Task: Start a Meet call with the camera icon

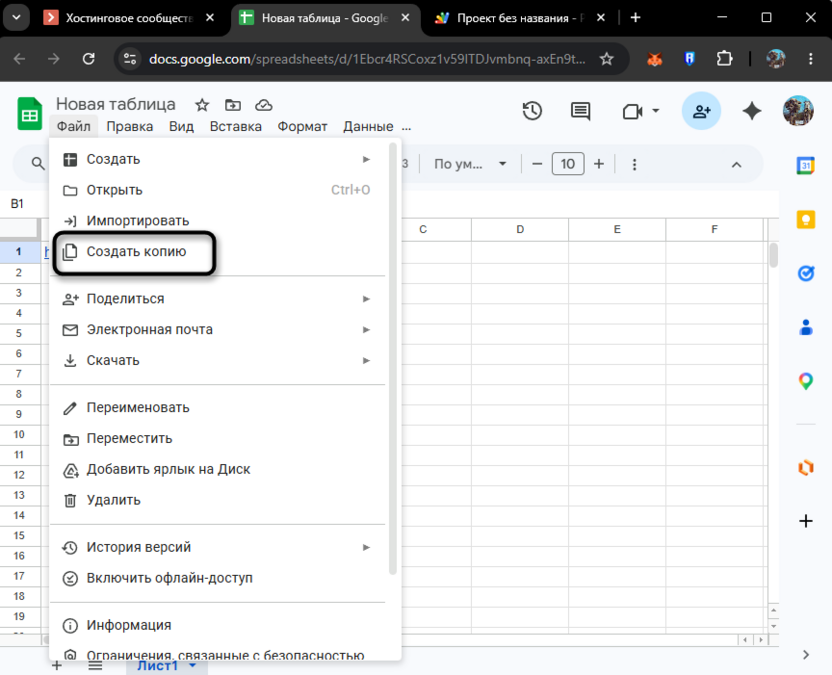Action: pos(632,111)
